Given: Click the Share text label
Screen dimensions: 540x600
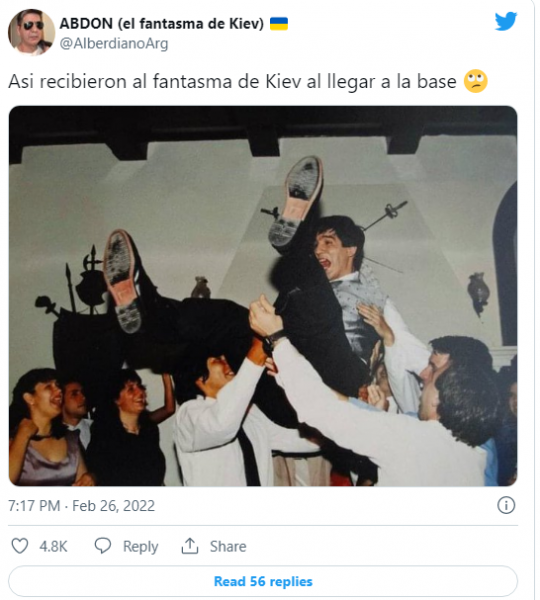Looking at the screenshot, I should (x=228, y=546).
